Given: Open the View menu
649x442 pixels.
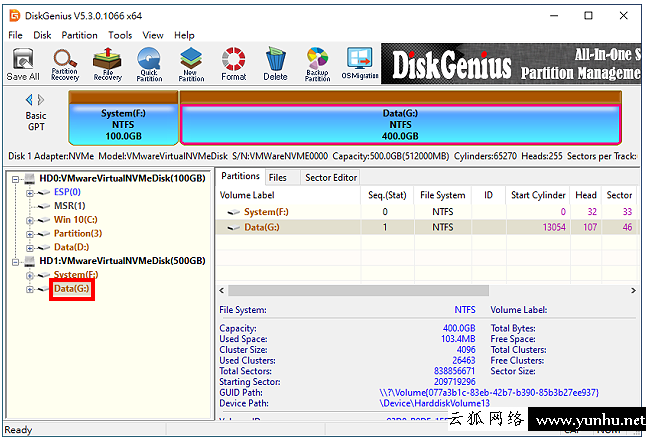Looking at the screenshot, I should pyautogui.click(x=153, y=35).
